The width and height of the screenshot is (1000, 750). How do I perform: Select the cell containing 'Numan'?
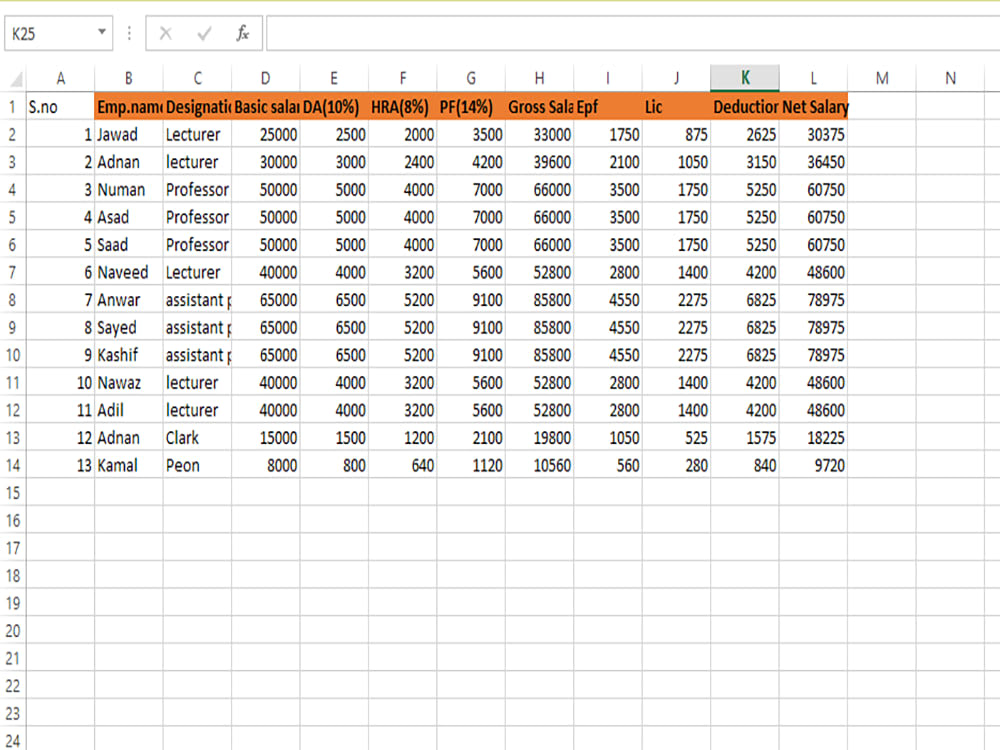point(129,189)
